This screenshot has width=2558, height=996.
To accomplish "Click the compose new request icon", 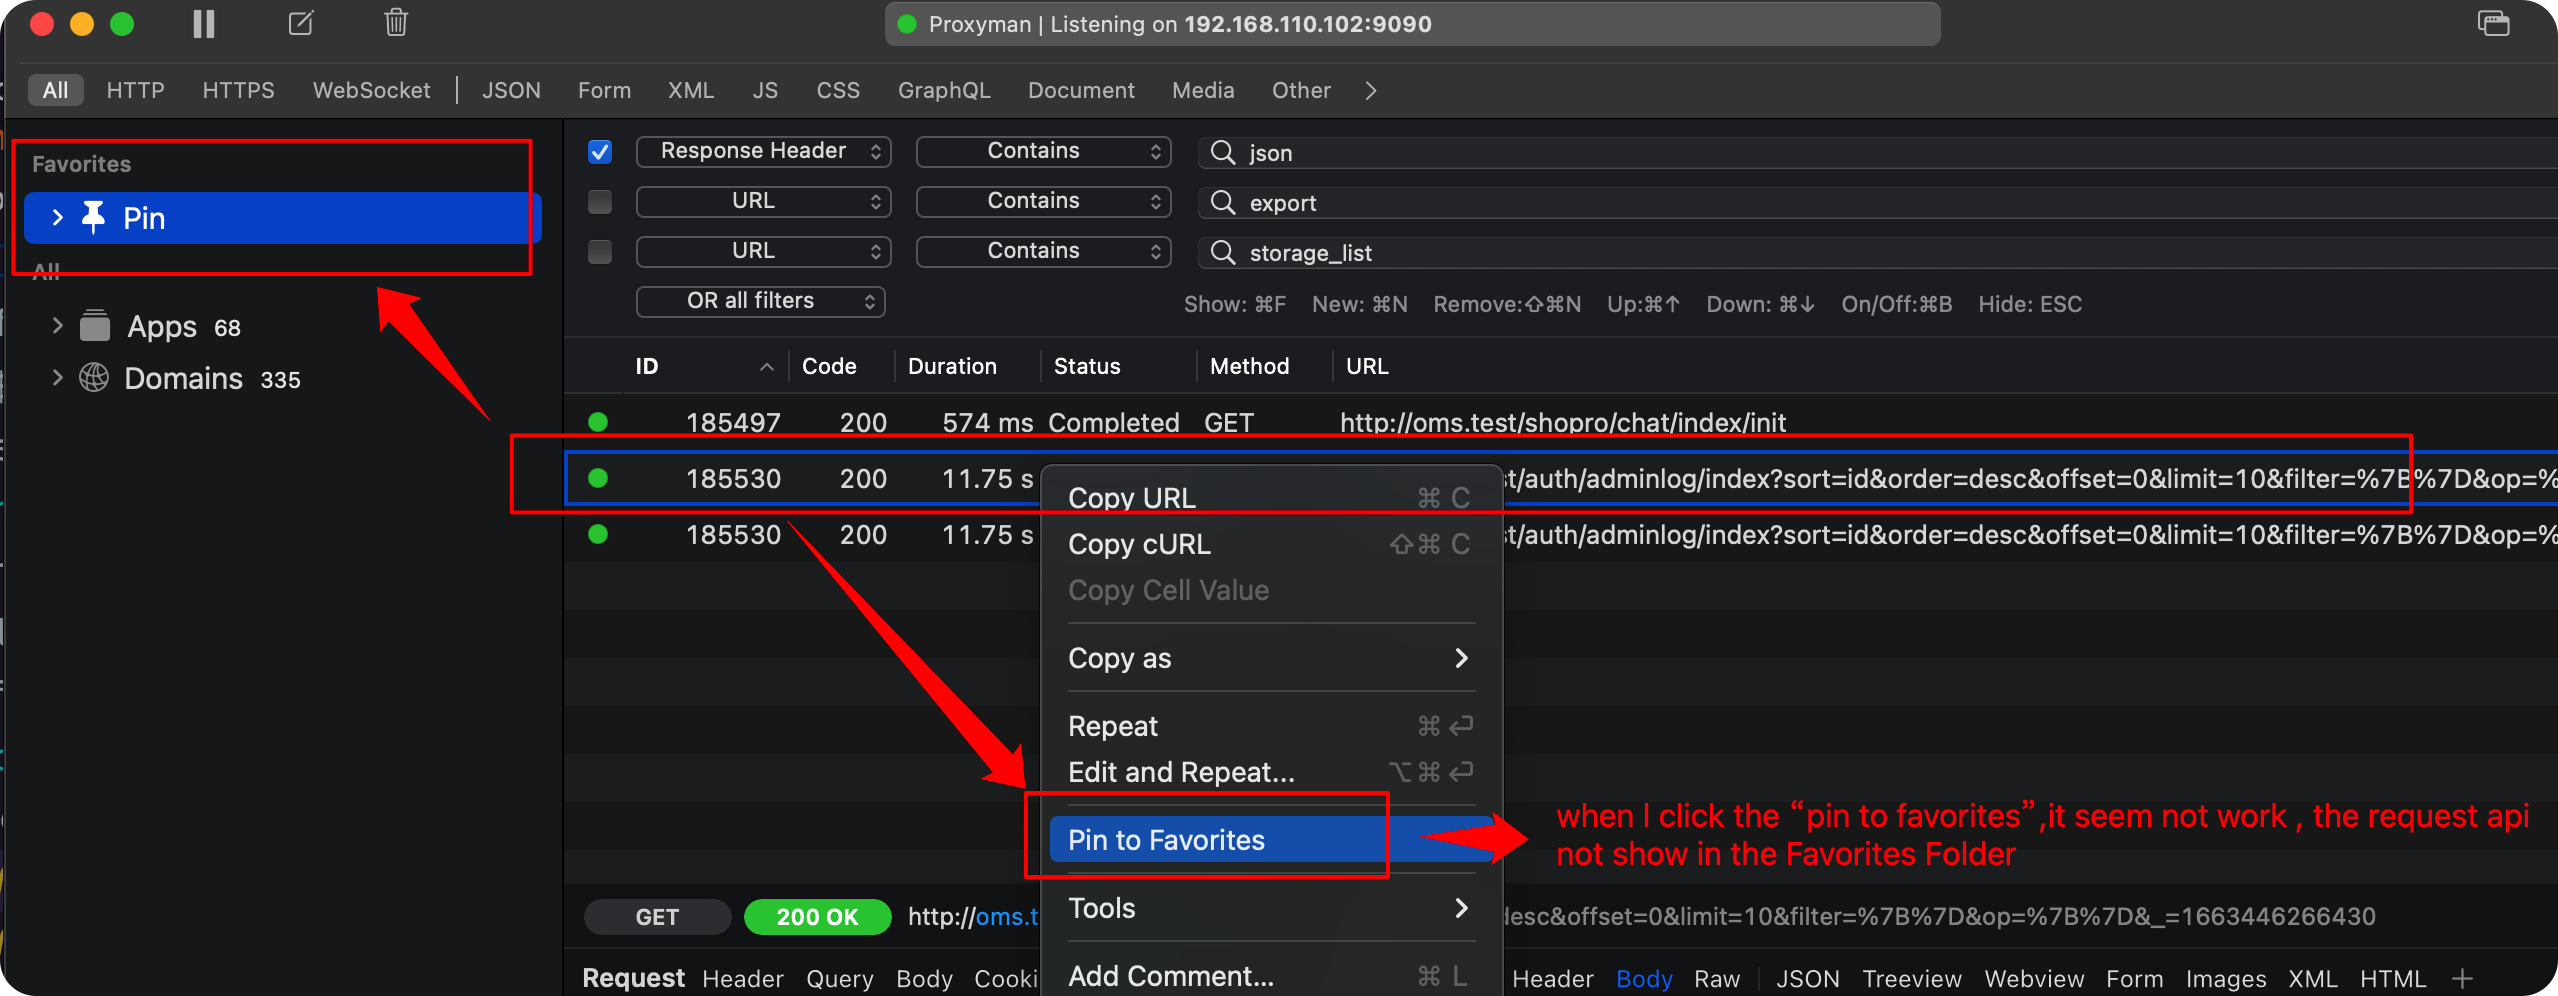I will click(301, 23).
